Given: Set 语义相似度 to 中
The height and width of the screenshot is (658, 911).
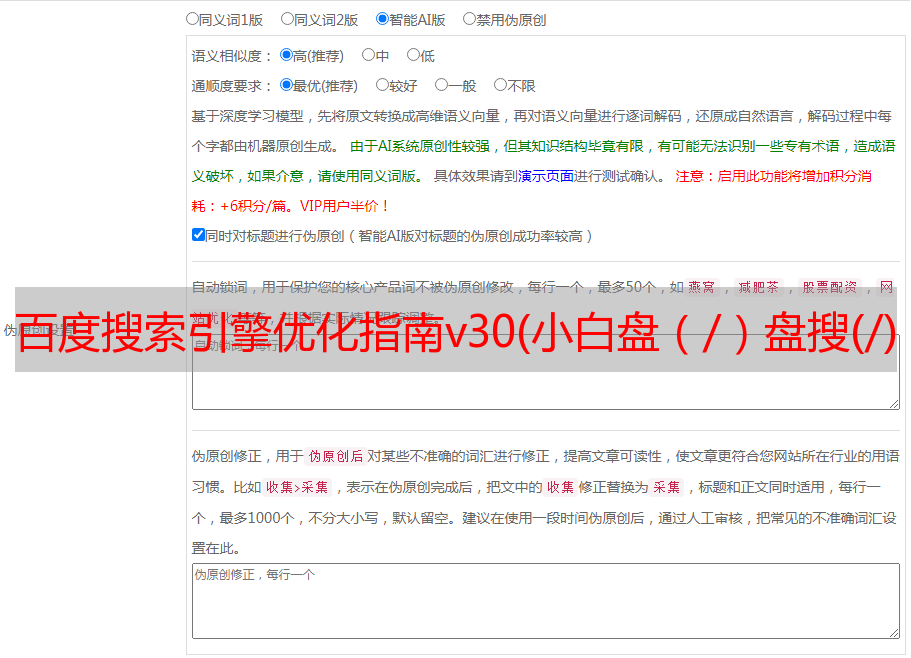Looking at the screenshot, I should 368,55.
